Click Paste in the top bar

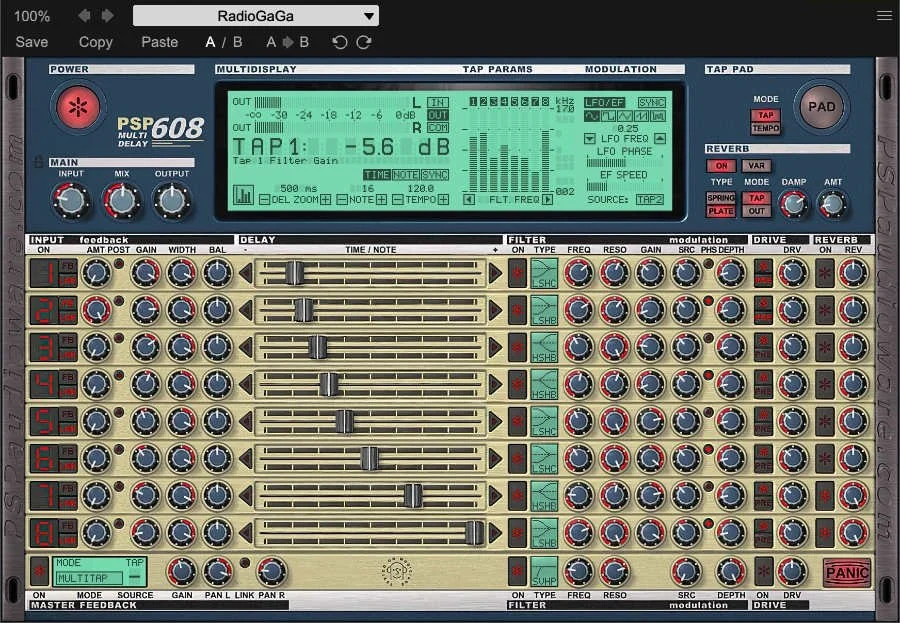click(x=160, y=42)
